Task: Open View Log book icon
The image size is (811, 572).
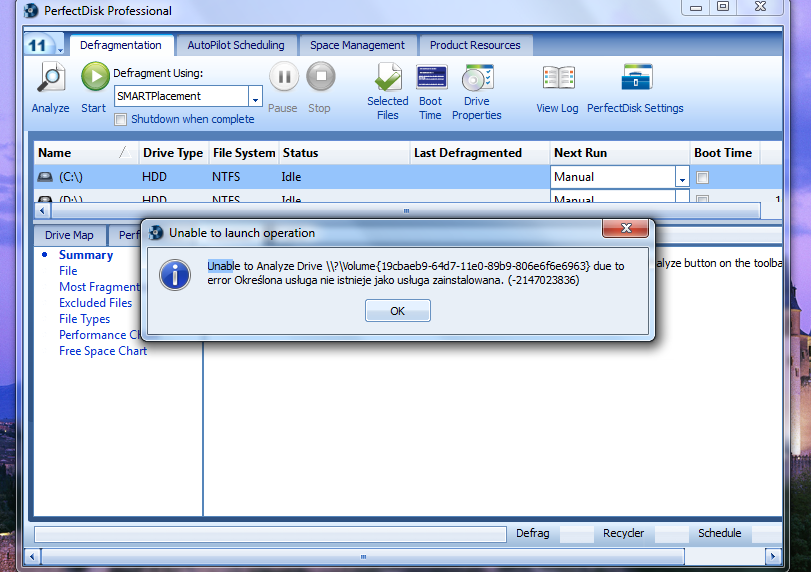Action: point(558,79)
